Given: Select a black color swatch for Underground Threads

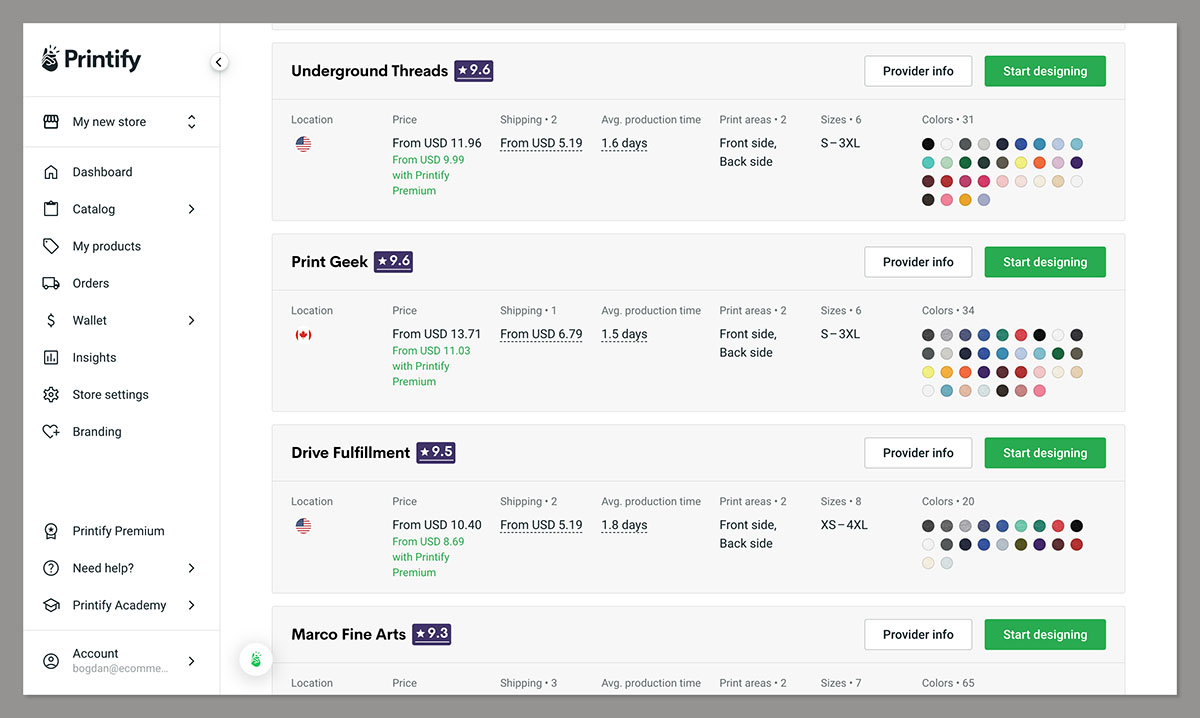Looking at the screenshot, I should (927, 142).
